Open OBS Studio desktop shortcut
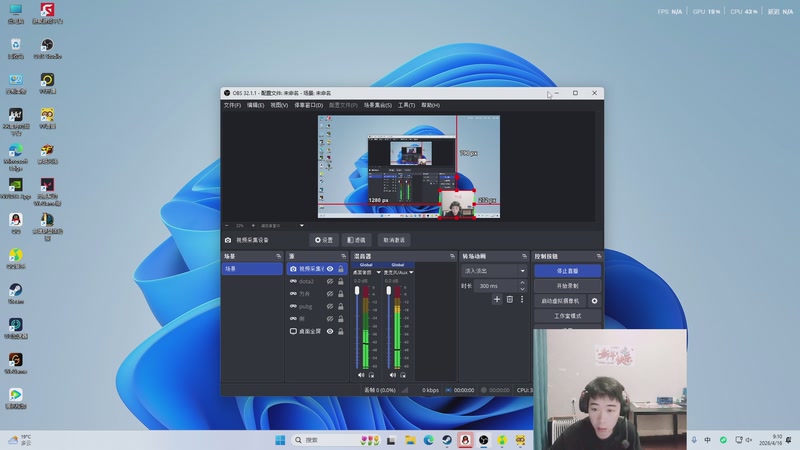 click(x=47, y=49)
